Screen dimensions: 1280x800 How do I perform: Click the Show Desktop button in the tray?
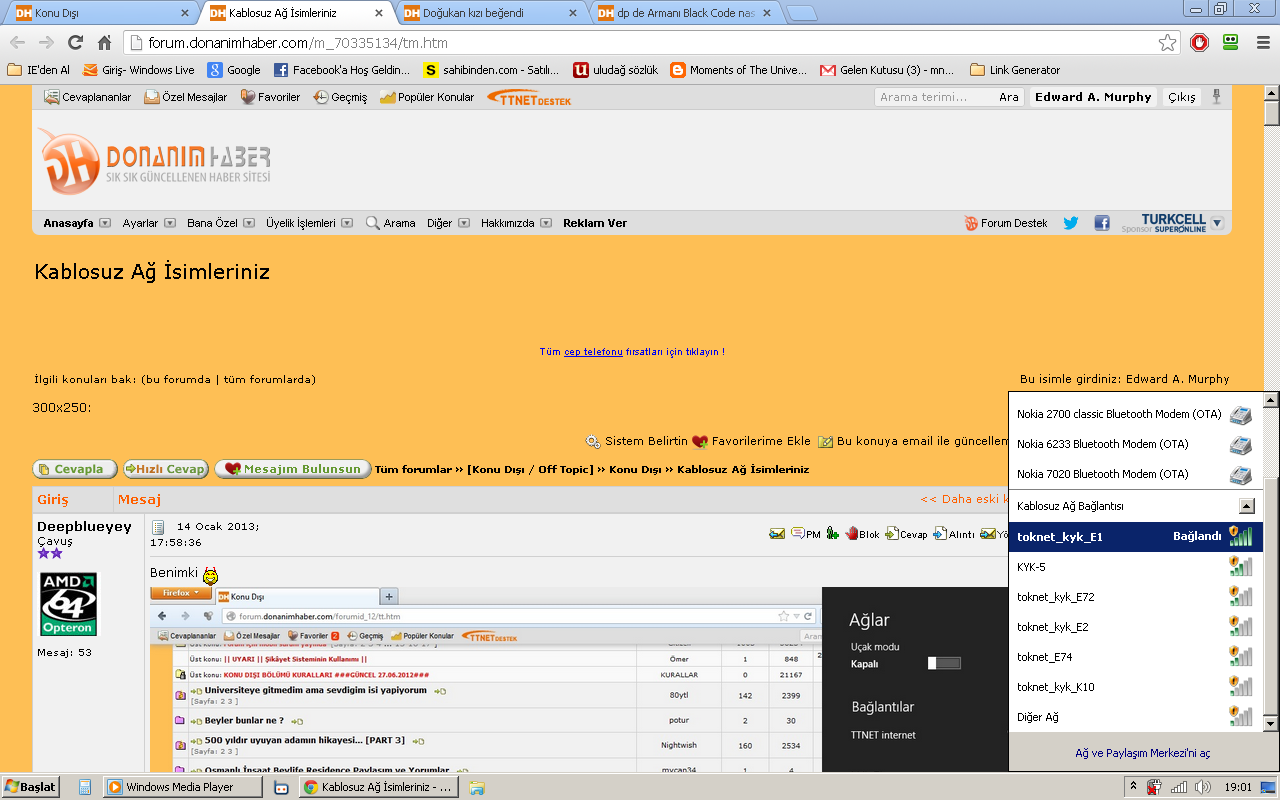point(1270,787)
